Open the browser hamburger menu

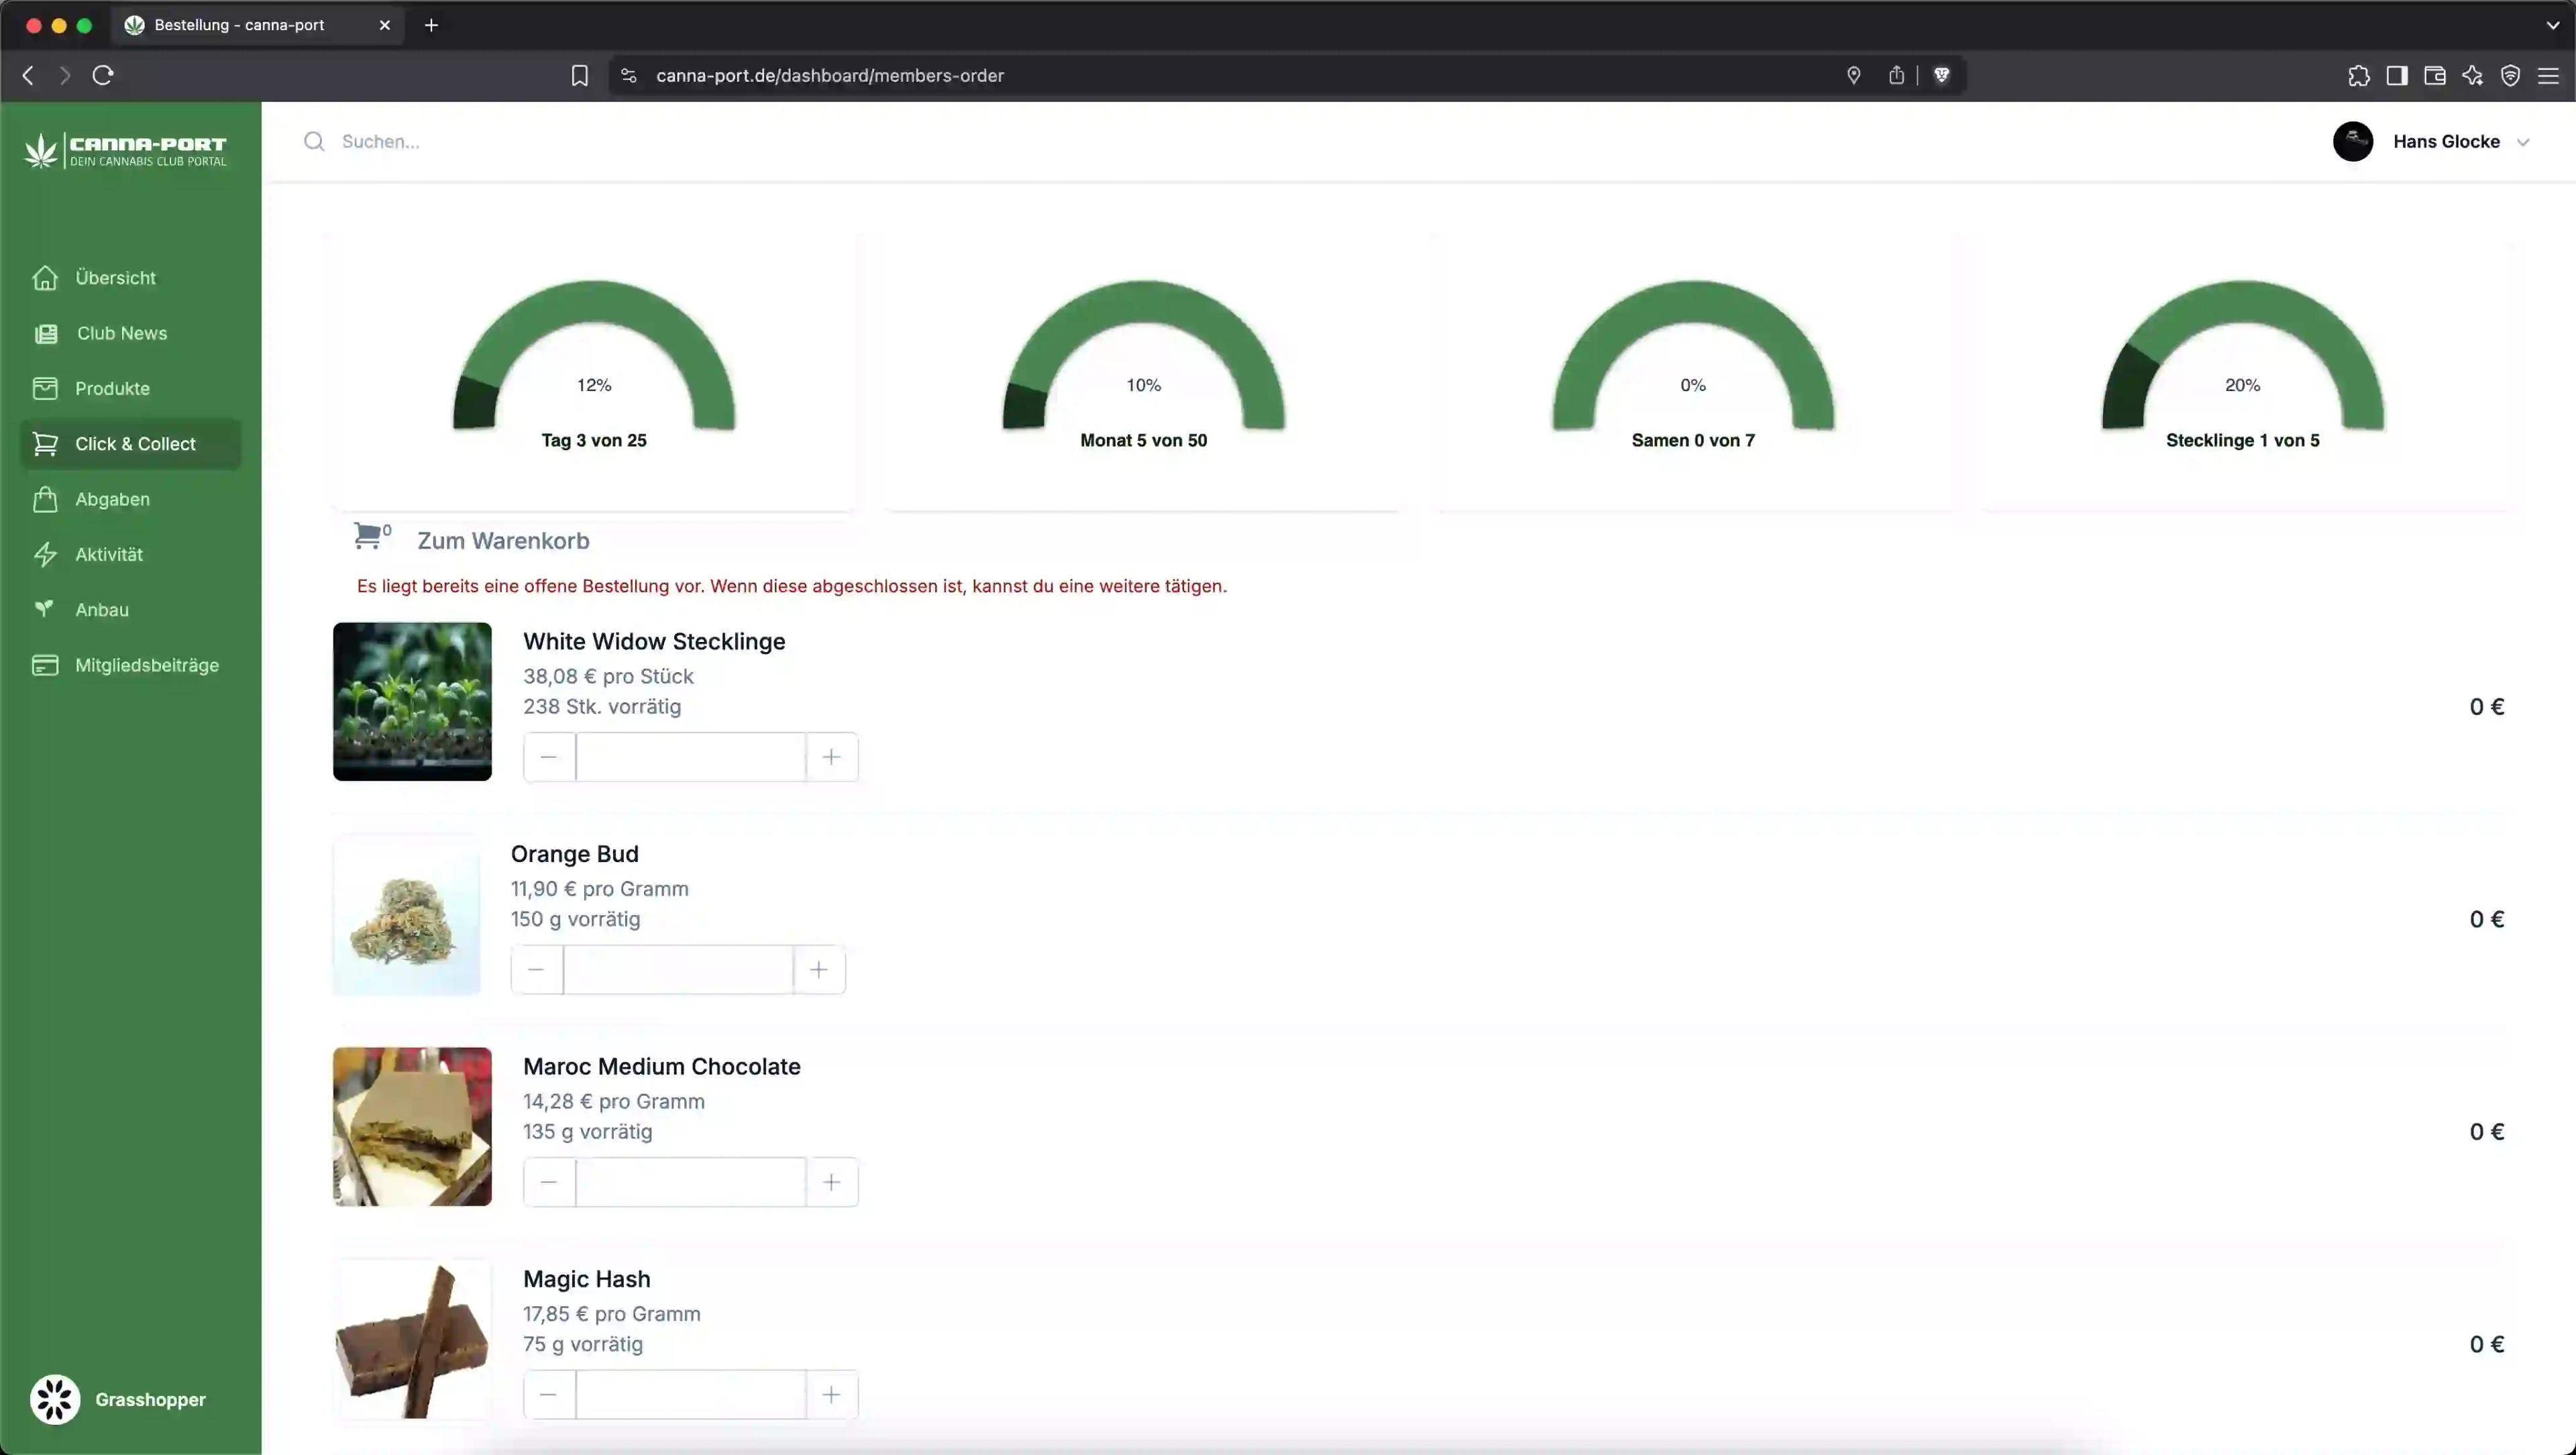point(2548,75)
